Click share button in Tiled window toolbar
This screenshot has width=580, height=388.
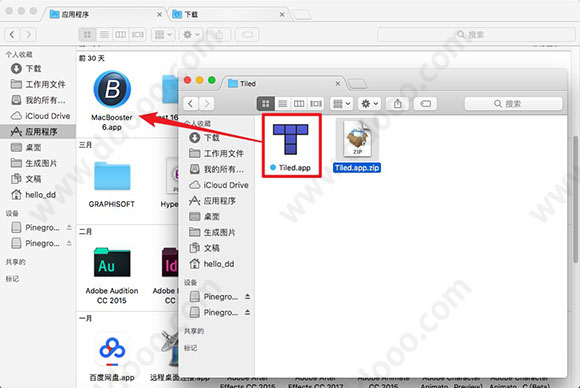398,104
